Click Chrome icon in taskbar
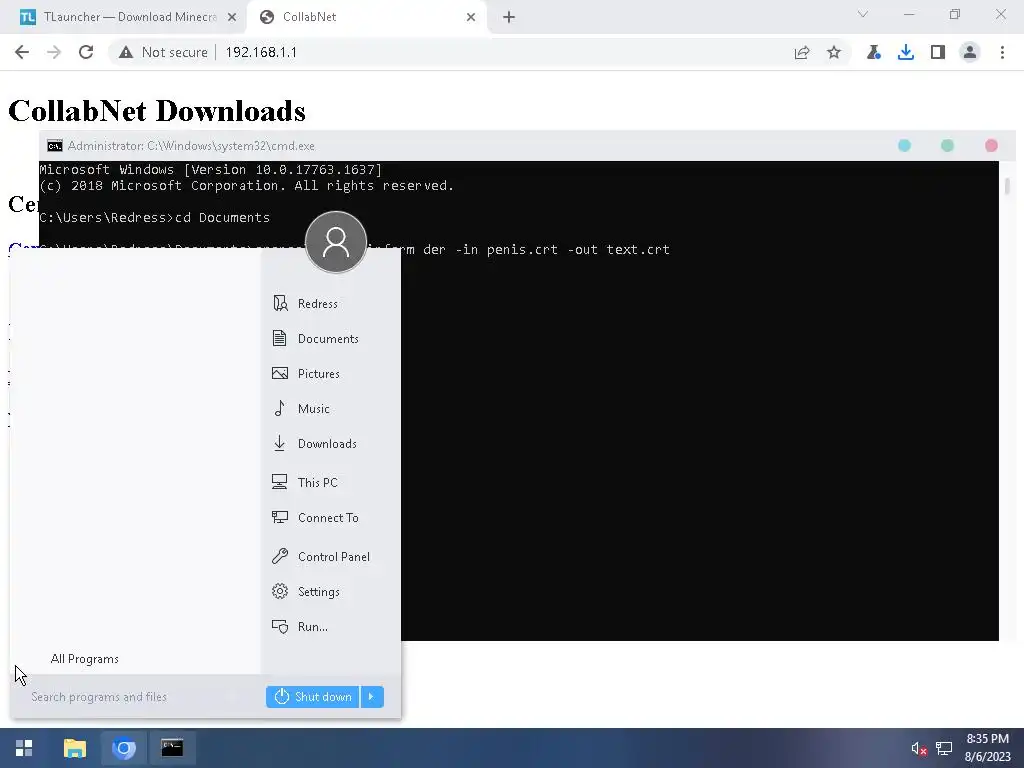Screen dimensions: 1024x768 [x=123, y=748]
